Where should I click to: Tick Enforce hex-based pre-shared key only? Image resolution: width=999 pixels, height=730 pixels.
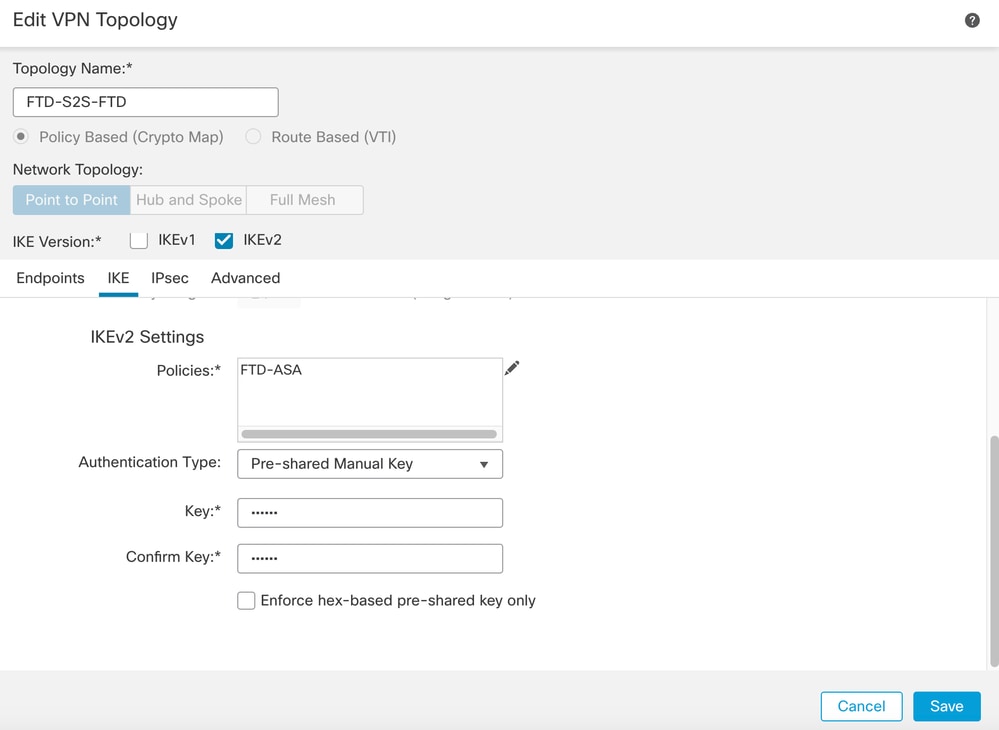pyautogui.click(x=246, y=601)
